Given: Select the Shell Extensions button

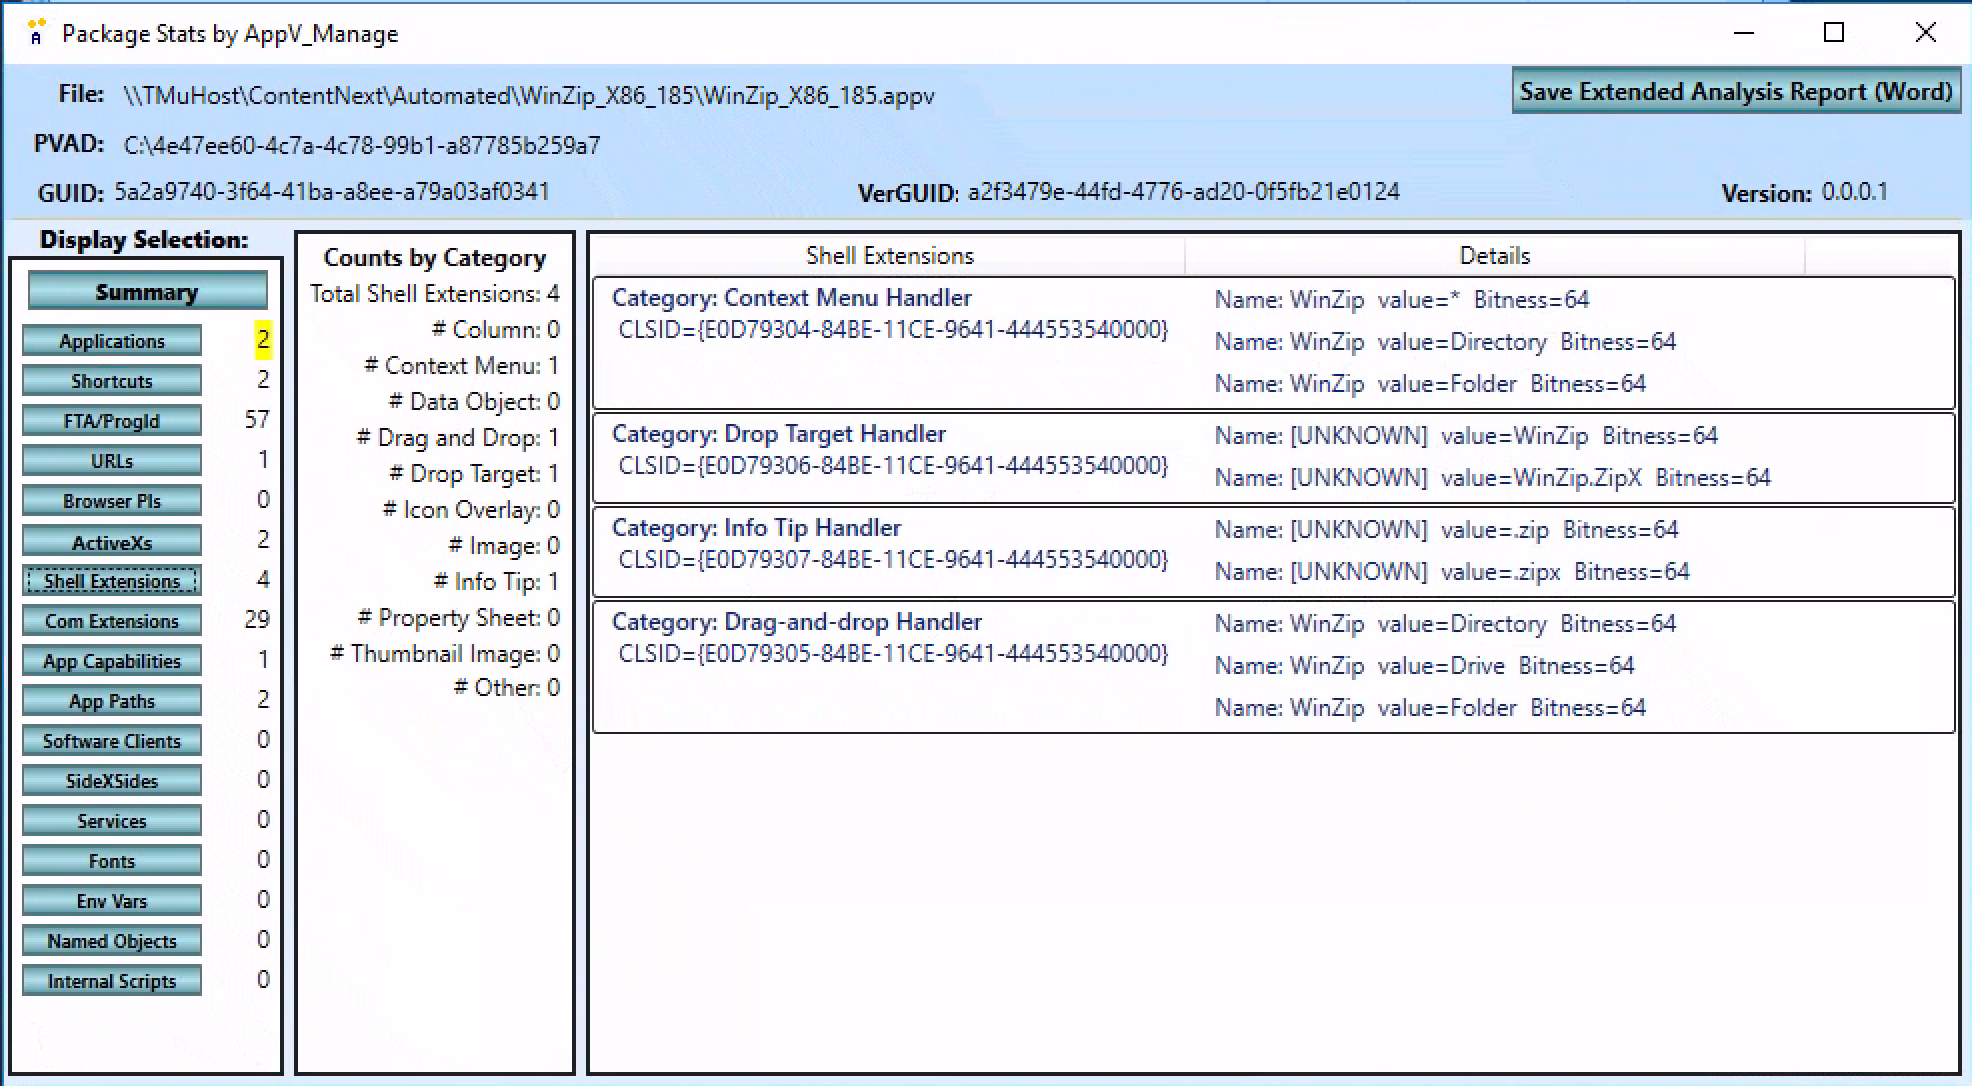Looking at the screenshot, I should click(x=112, y=581).
